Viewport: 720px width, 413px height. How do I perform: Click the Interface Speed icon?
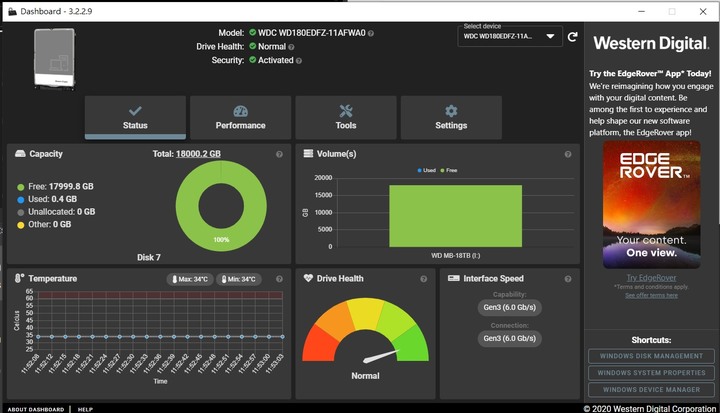coord(453,278)
